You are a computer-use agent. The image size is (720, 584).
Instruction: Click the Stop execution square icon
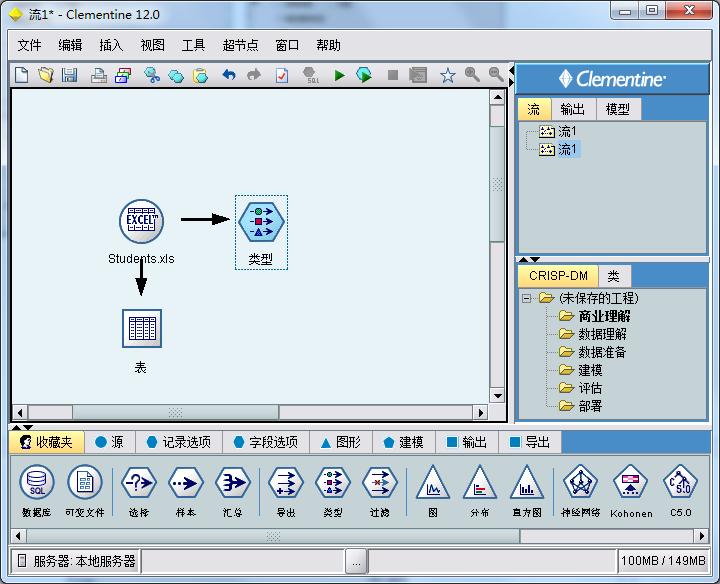393,75
